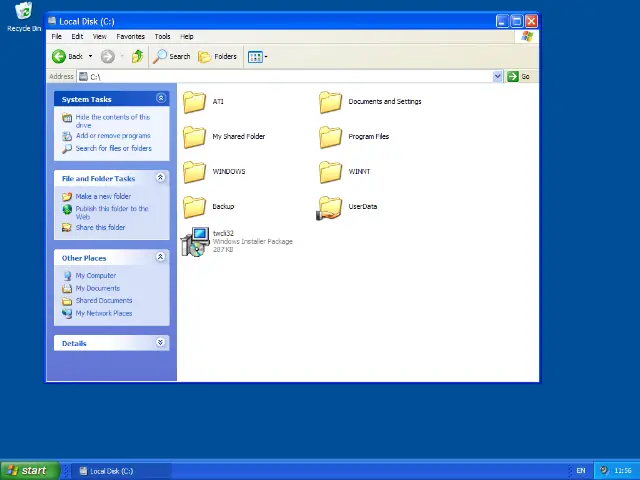Select the WINNT folder icon
Image resolution: width=640 pixels, height=480 pixels.
pos(330,172)
